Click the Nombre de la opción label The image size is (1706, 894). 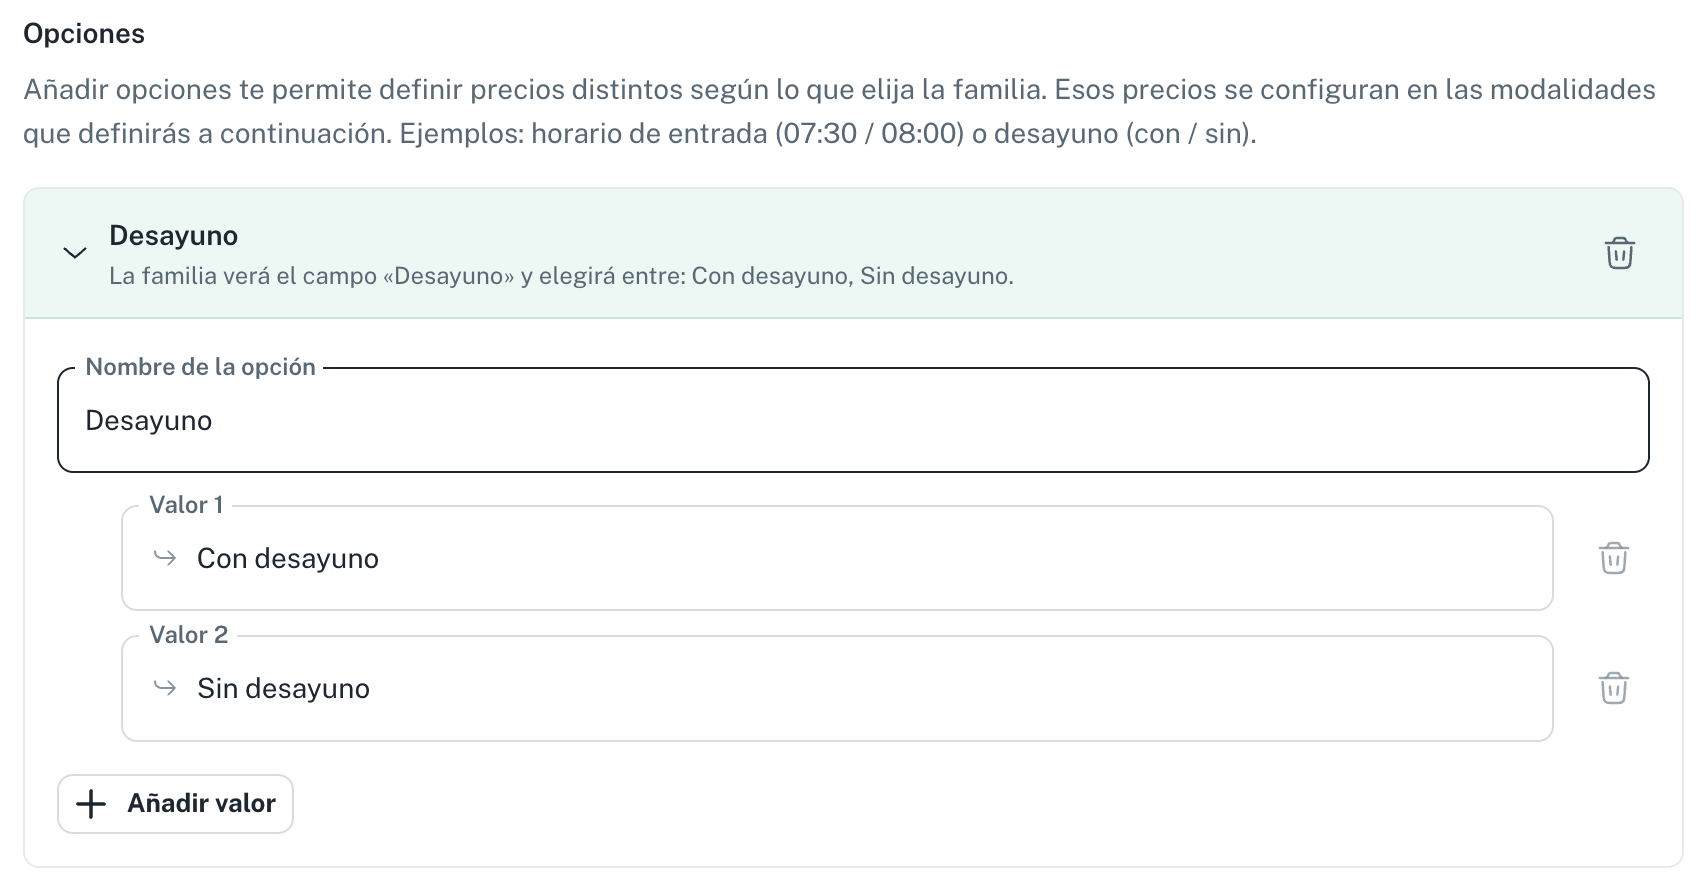click(x=201, y=367)
